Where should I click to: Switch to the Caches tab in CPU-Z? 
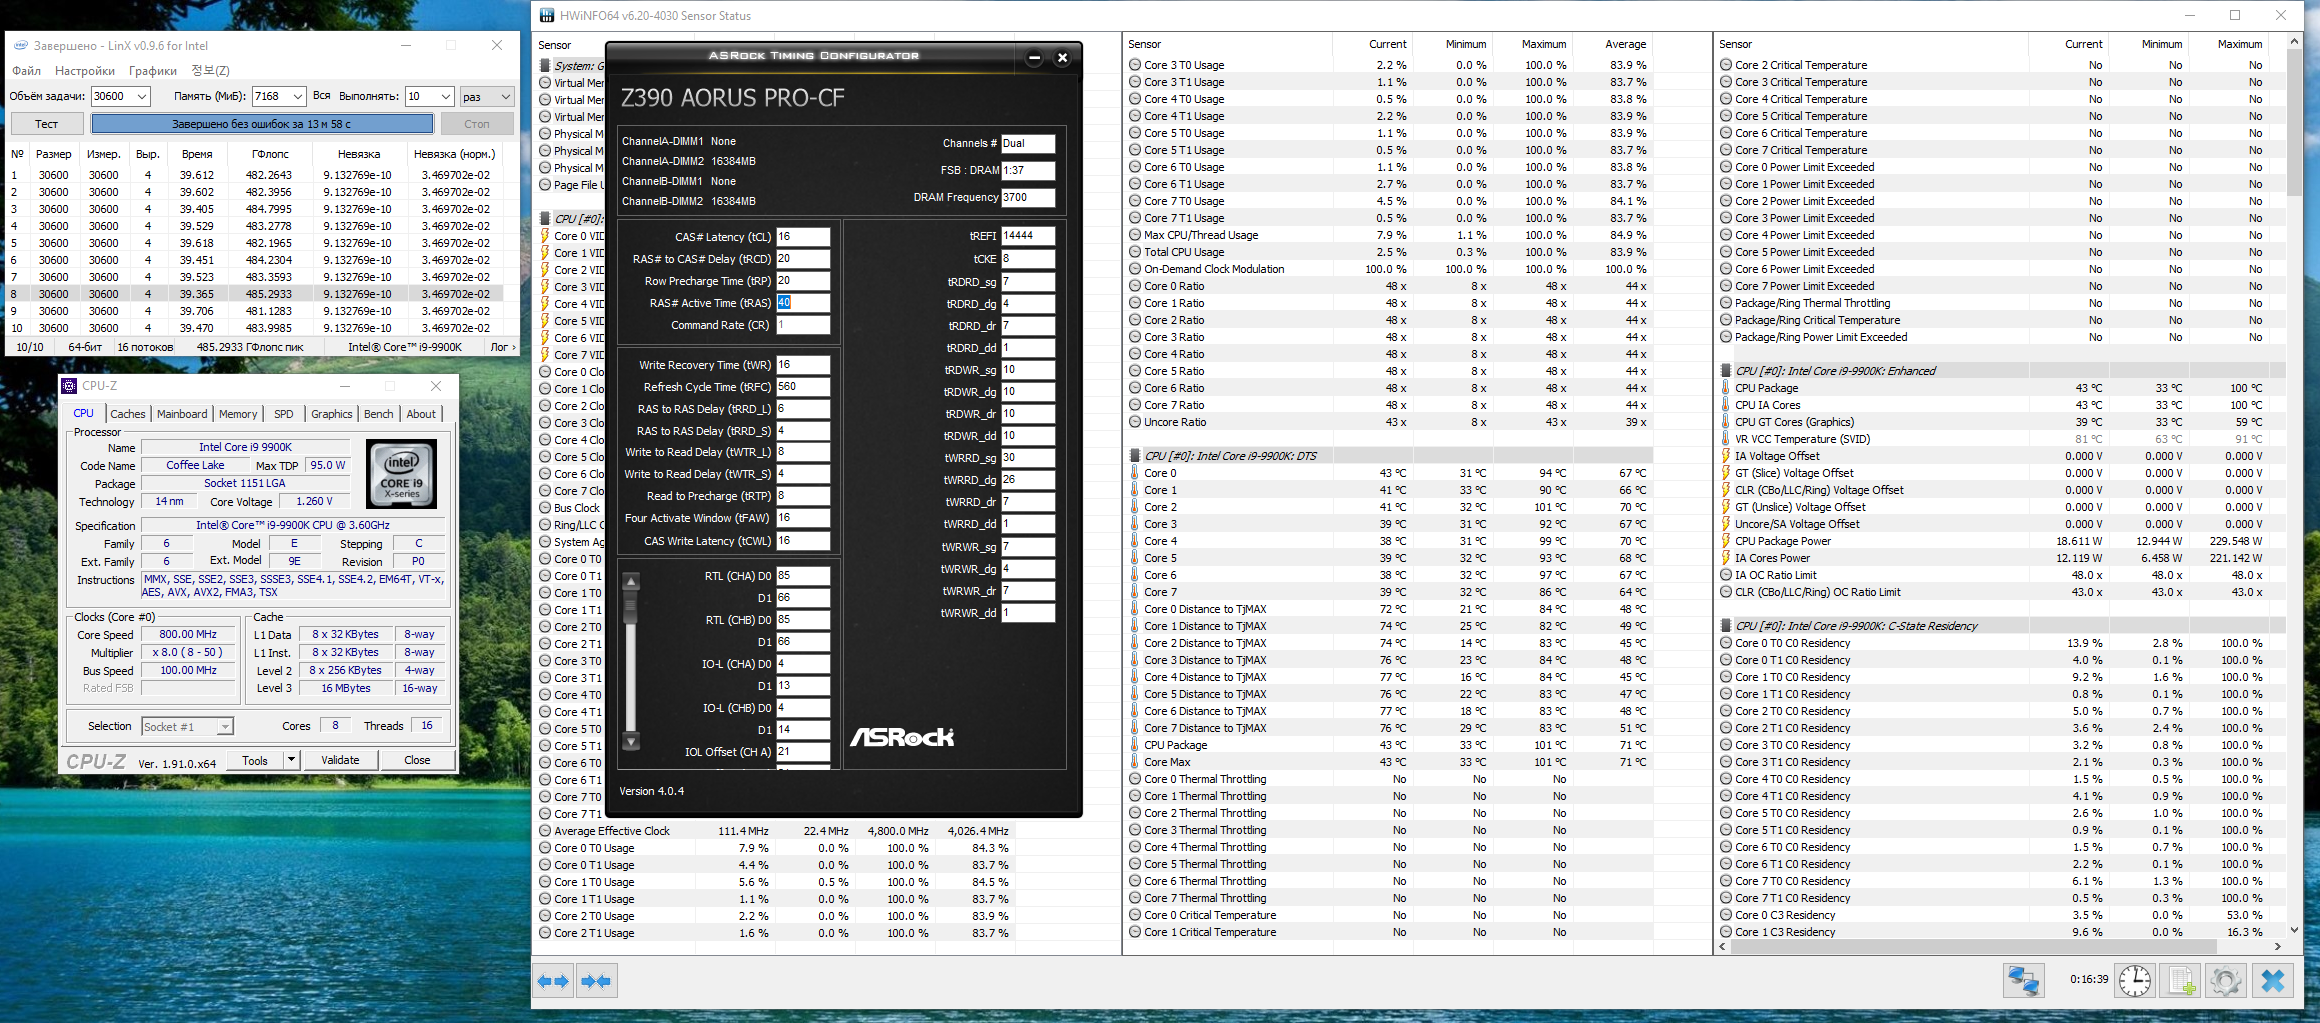coord(128,414)
